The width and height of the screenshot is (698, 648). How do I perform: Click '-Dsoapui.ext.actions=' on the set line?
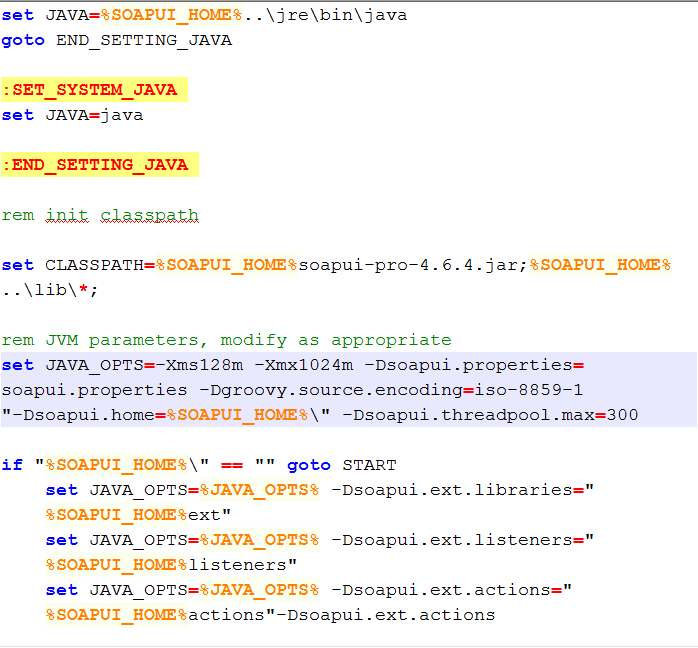446,590
